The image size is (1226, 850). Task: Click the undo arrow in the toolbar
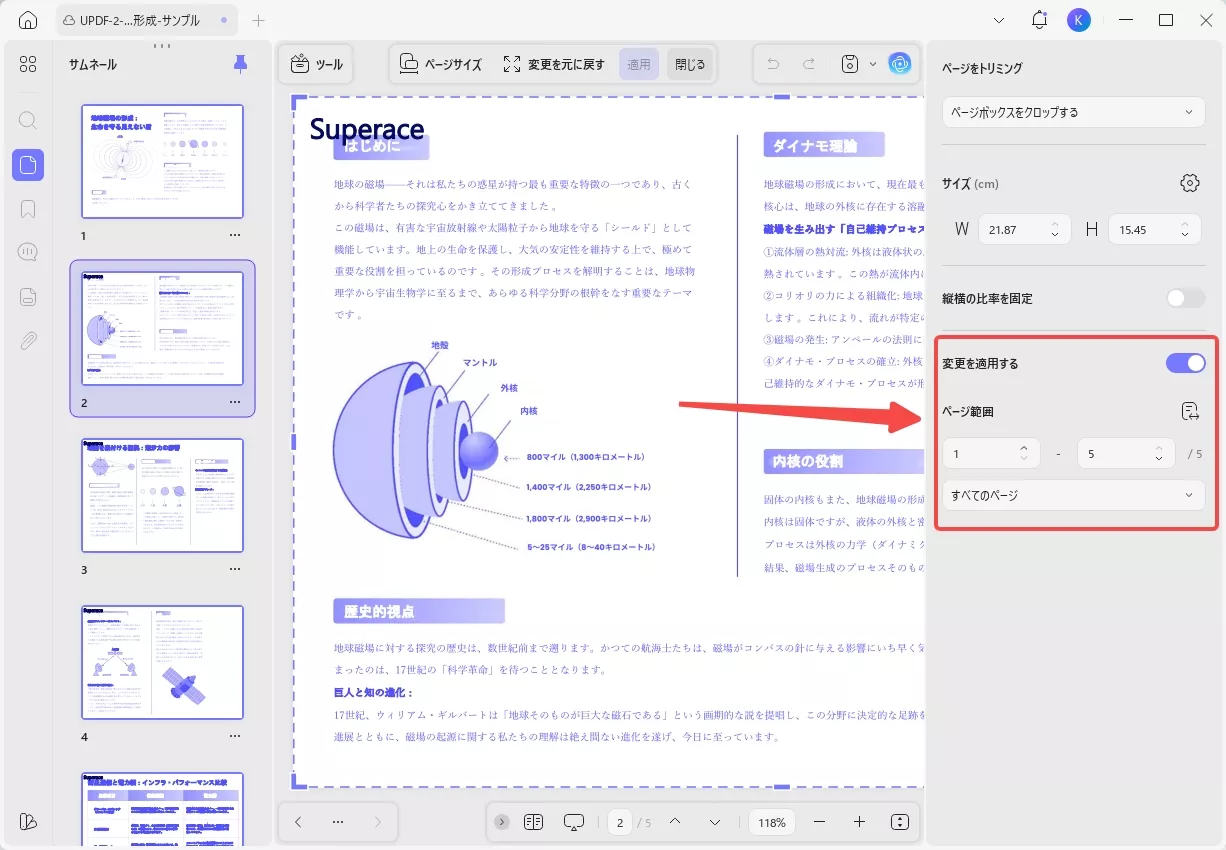pyautogui.click(x=771, y=63)
